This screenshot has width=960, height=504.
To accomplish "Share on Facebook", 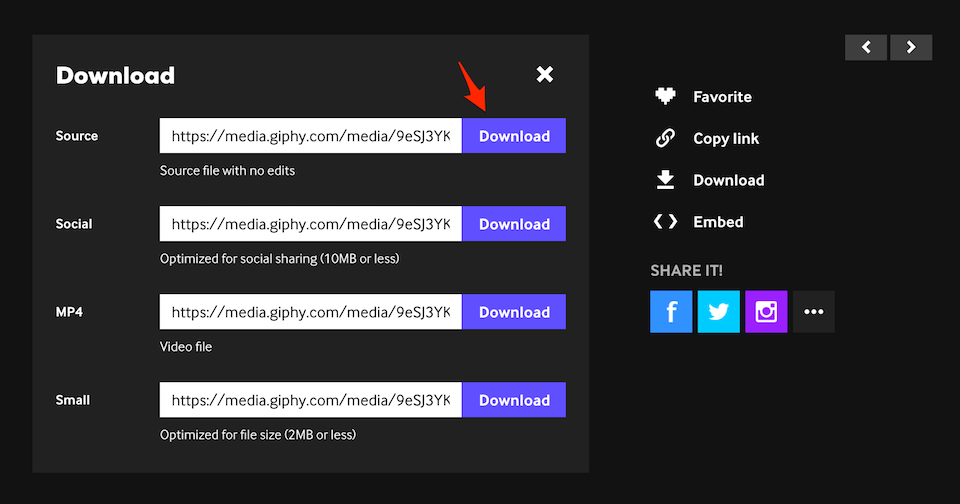I will [x=671, y=312].
